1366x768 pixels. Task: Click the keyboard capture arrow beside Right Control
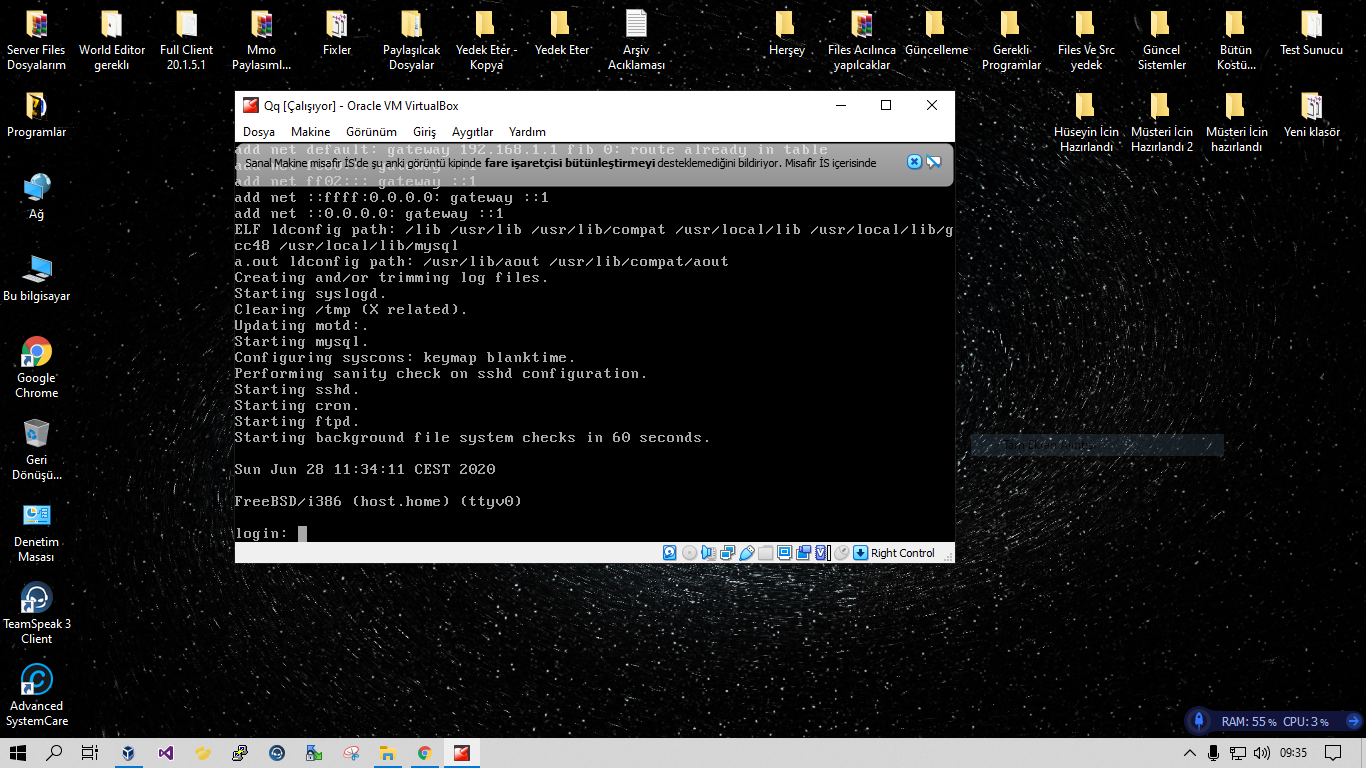(860, 552)
